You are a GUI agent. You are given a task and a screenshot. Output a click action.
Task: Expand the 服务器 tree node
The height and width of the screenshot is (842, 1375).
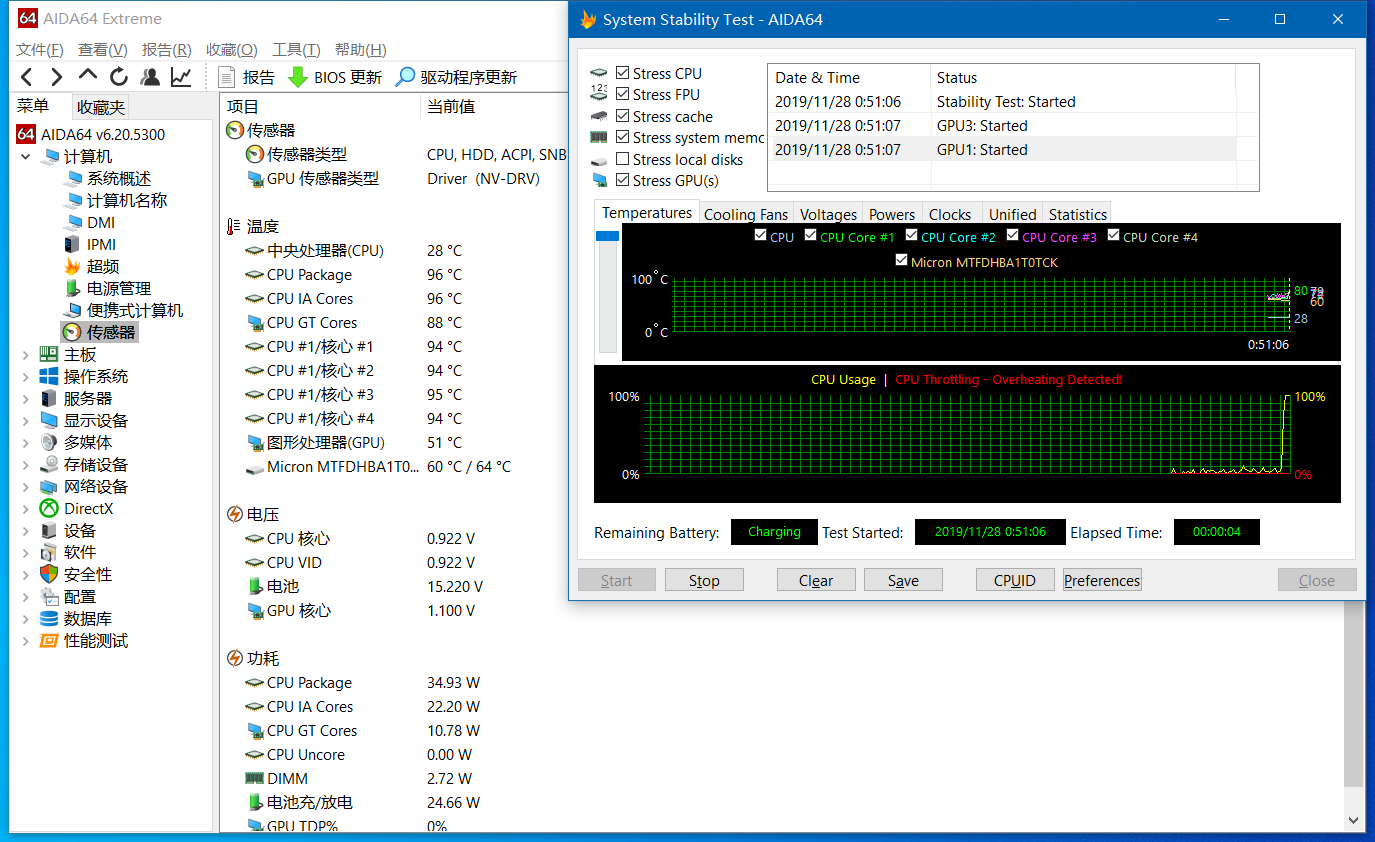point(25,398)
